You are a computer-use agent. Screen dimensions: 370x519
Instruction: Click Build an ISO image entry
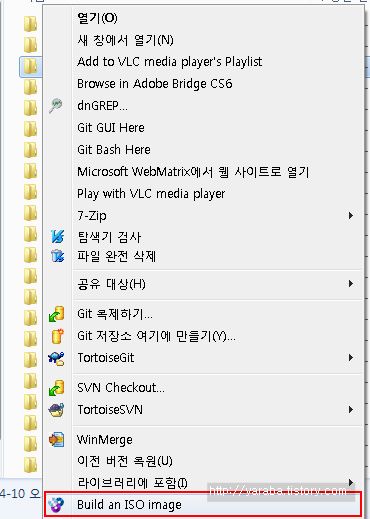pos(203,505)
